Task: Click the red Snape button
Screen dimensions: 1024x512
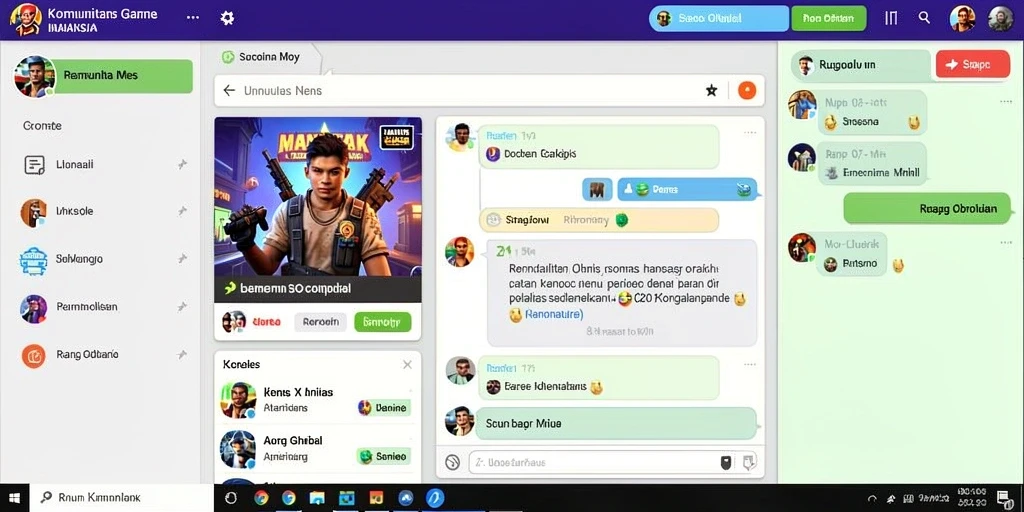Action: 972,65
